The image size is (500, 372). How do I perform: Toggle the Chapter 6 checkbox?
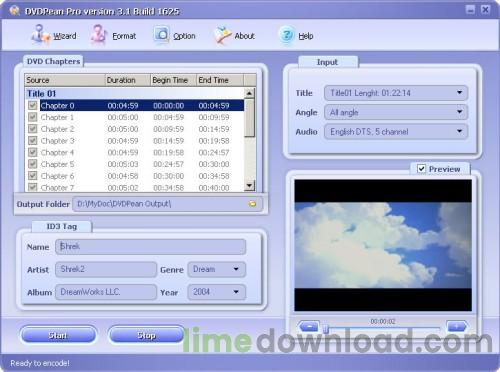32,176
